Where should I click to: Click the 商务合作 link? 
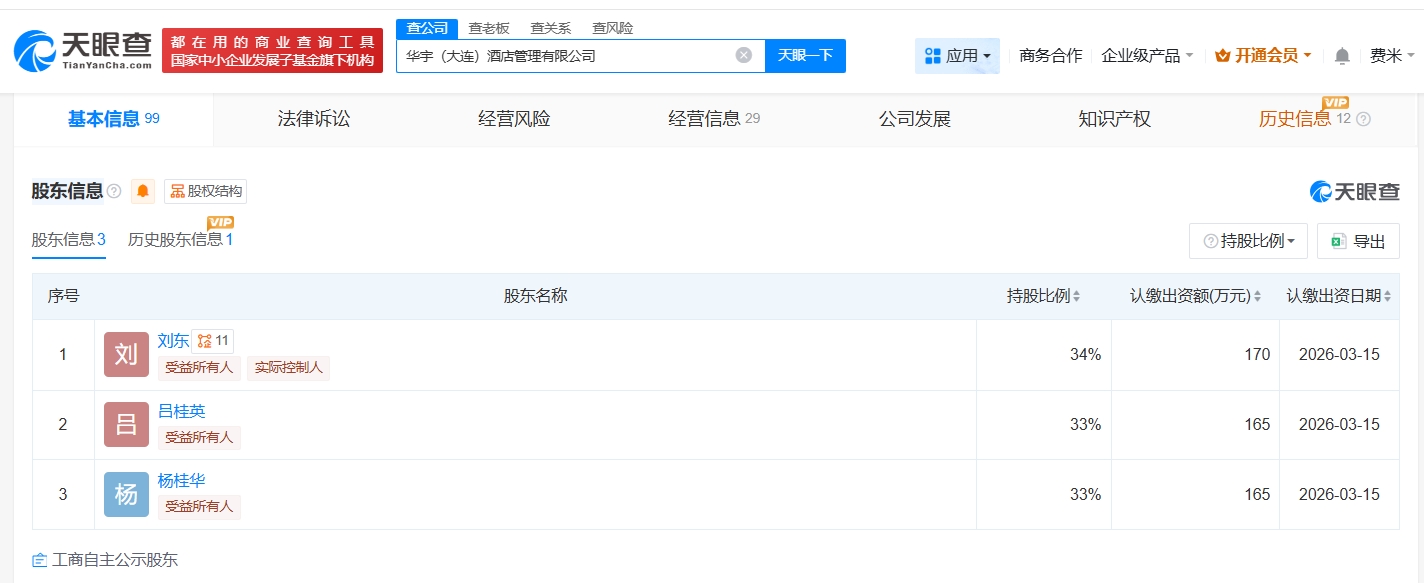pyautogui.click(x=1050, y=56)
